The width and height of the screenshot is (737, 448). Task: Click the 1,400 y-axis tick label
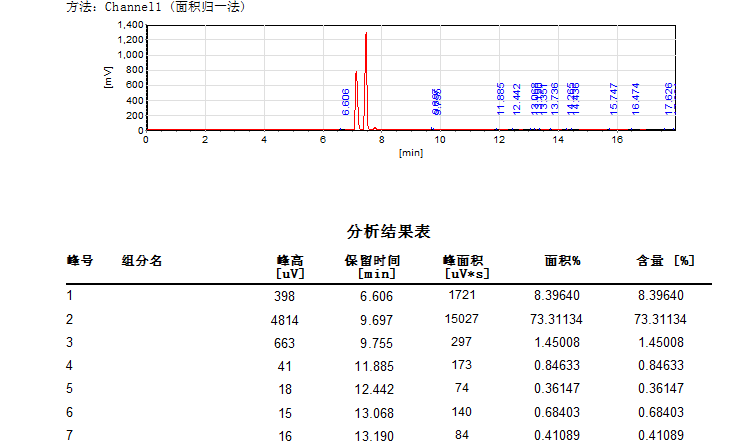130,25
